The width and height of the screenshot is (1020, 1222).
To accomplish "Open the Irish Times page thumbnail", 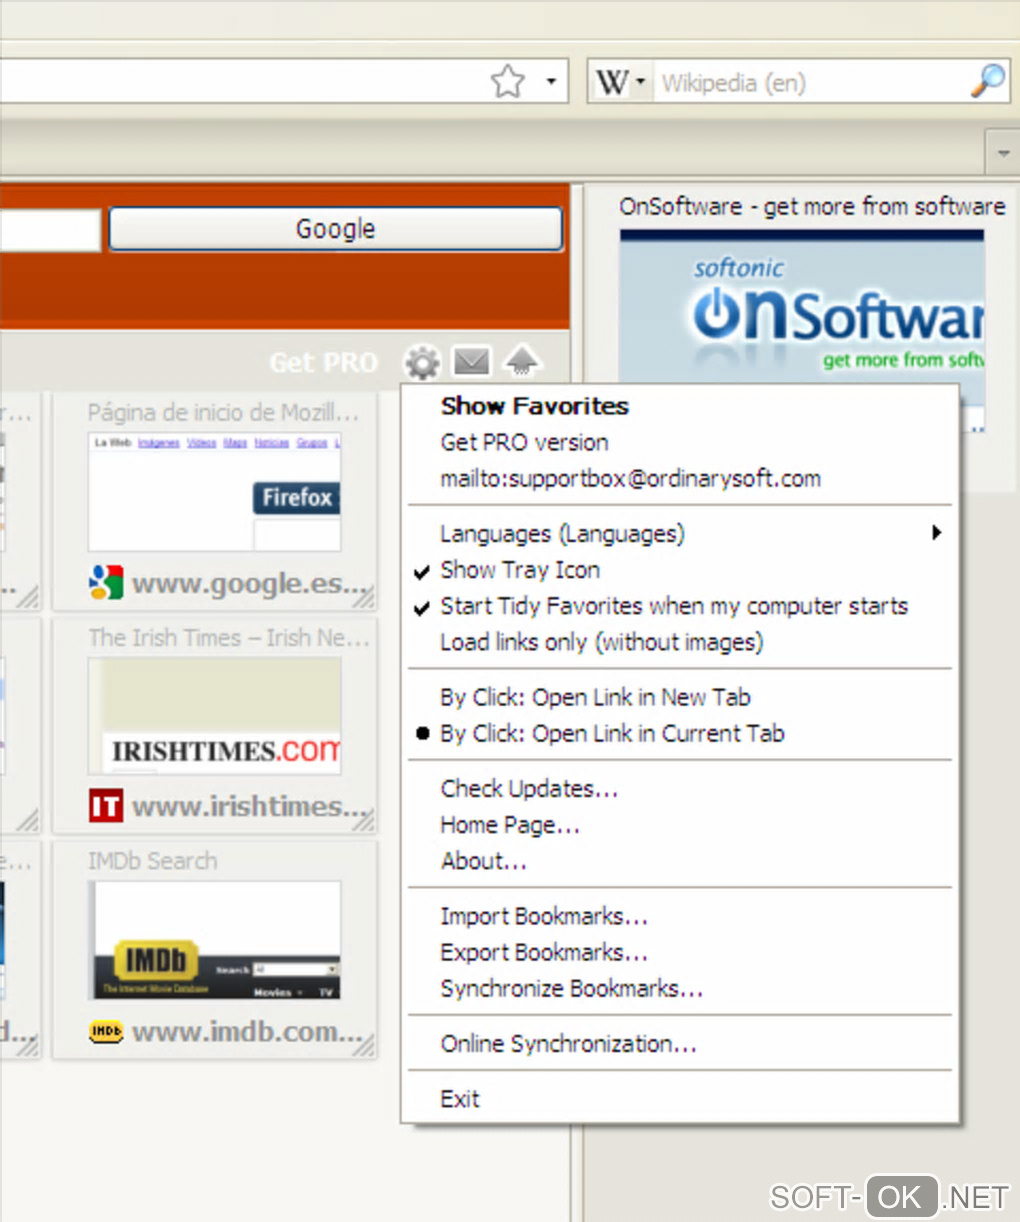I will pos(215,716).
